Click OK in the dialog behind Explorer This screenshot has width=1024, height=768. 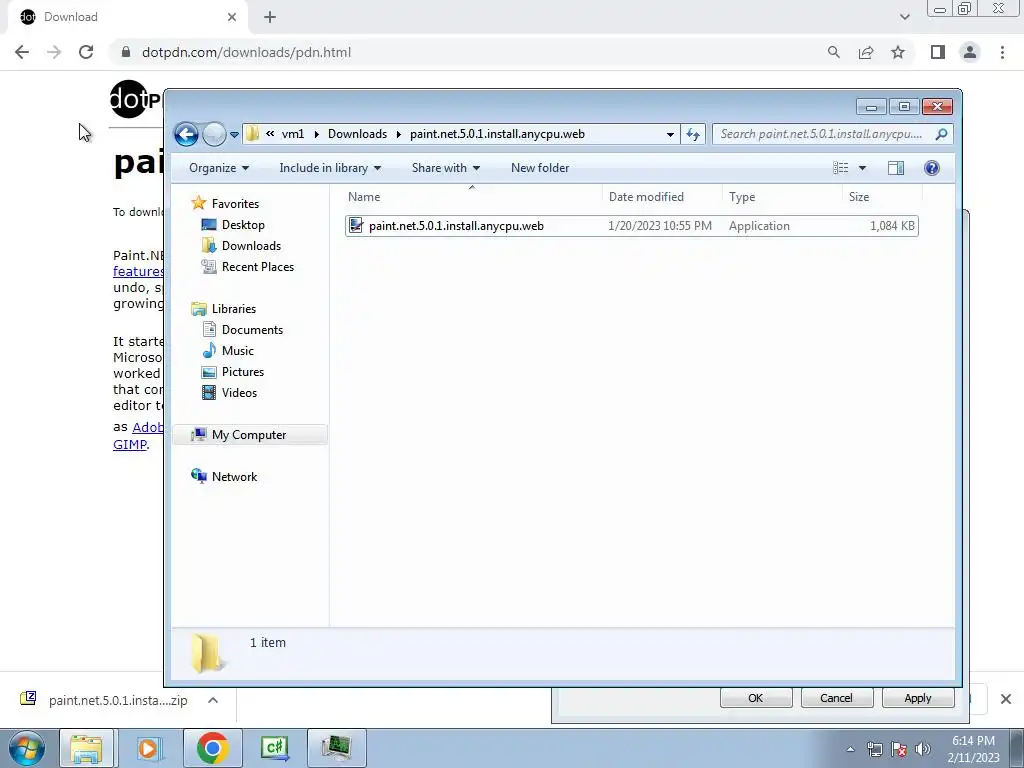pyautogui.click(x=756, y=698)
